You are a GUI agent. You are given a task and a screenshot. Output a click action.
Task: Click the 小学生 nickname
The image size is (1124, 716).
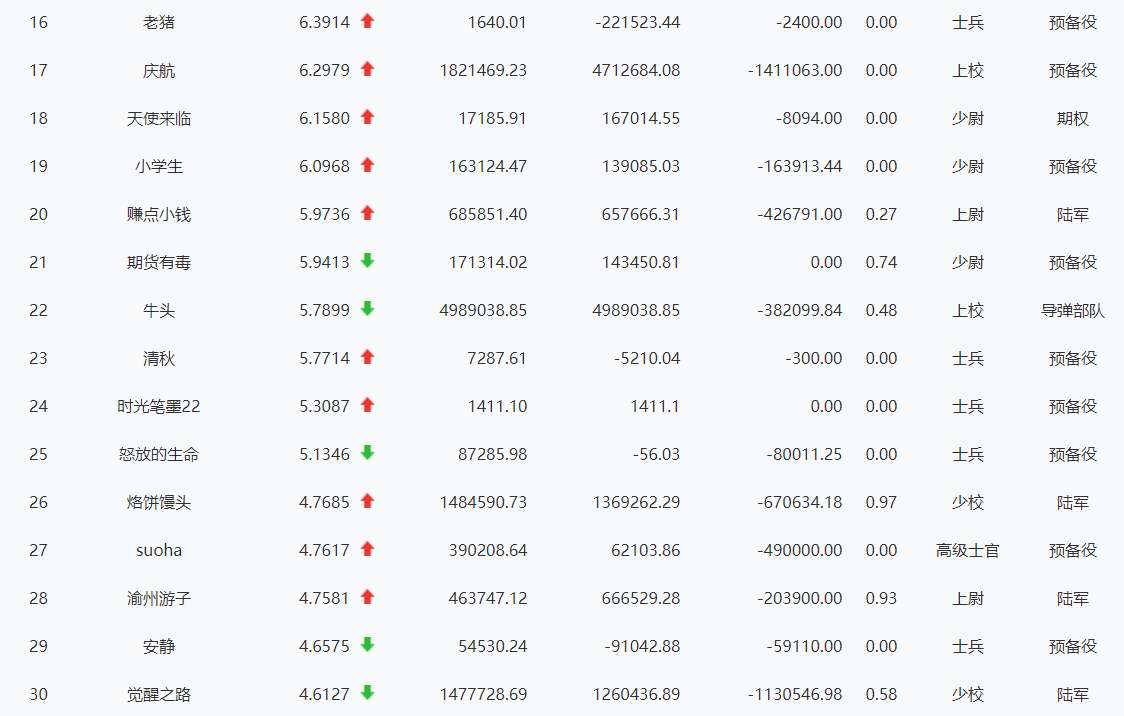(159, 166)
